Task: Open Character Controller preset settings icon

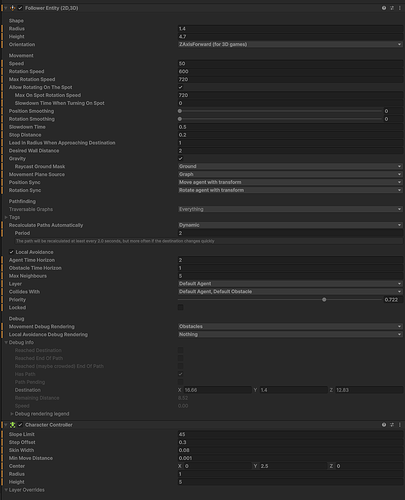Action: [392, 425]
